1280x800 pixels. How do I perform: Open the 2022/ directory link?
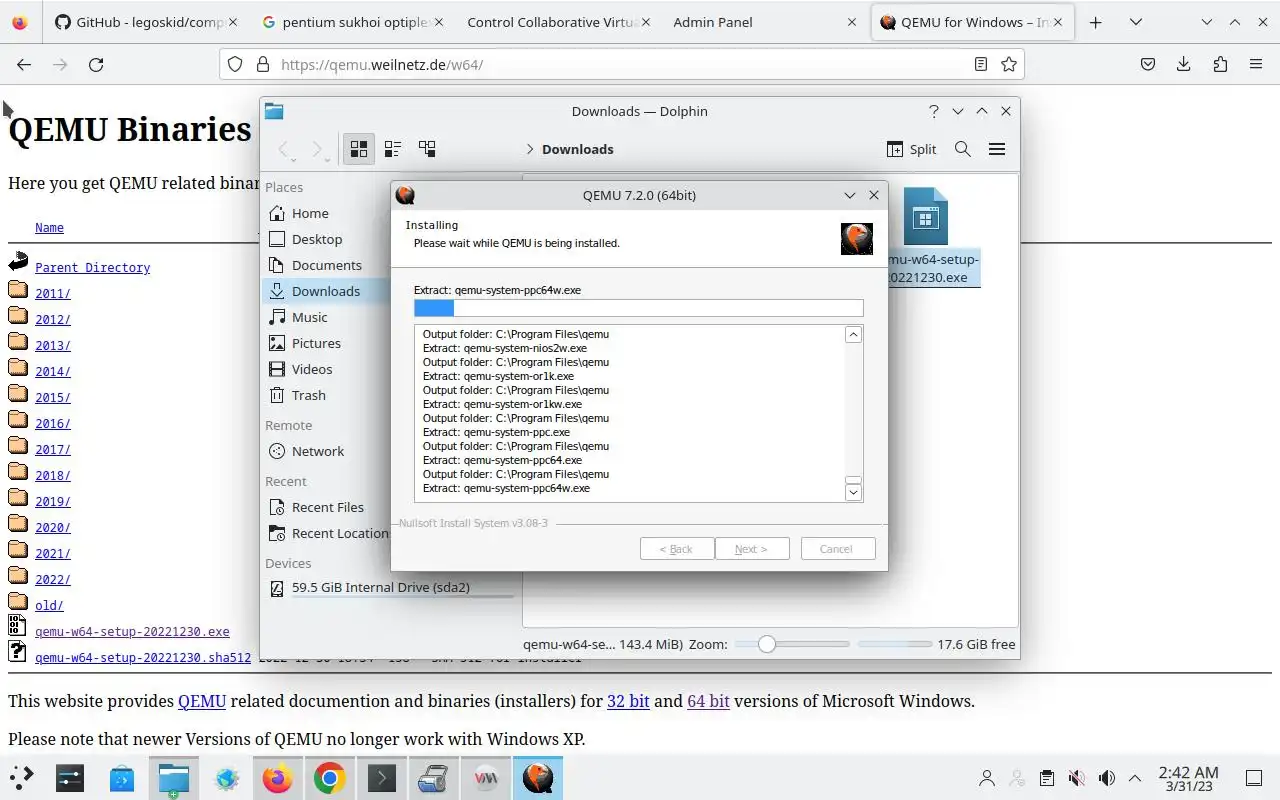point(53,579)
